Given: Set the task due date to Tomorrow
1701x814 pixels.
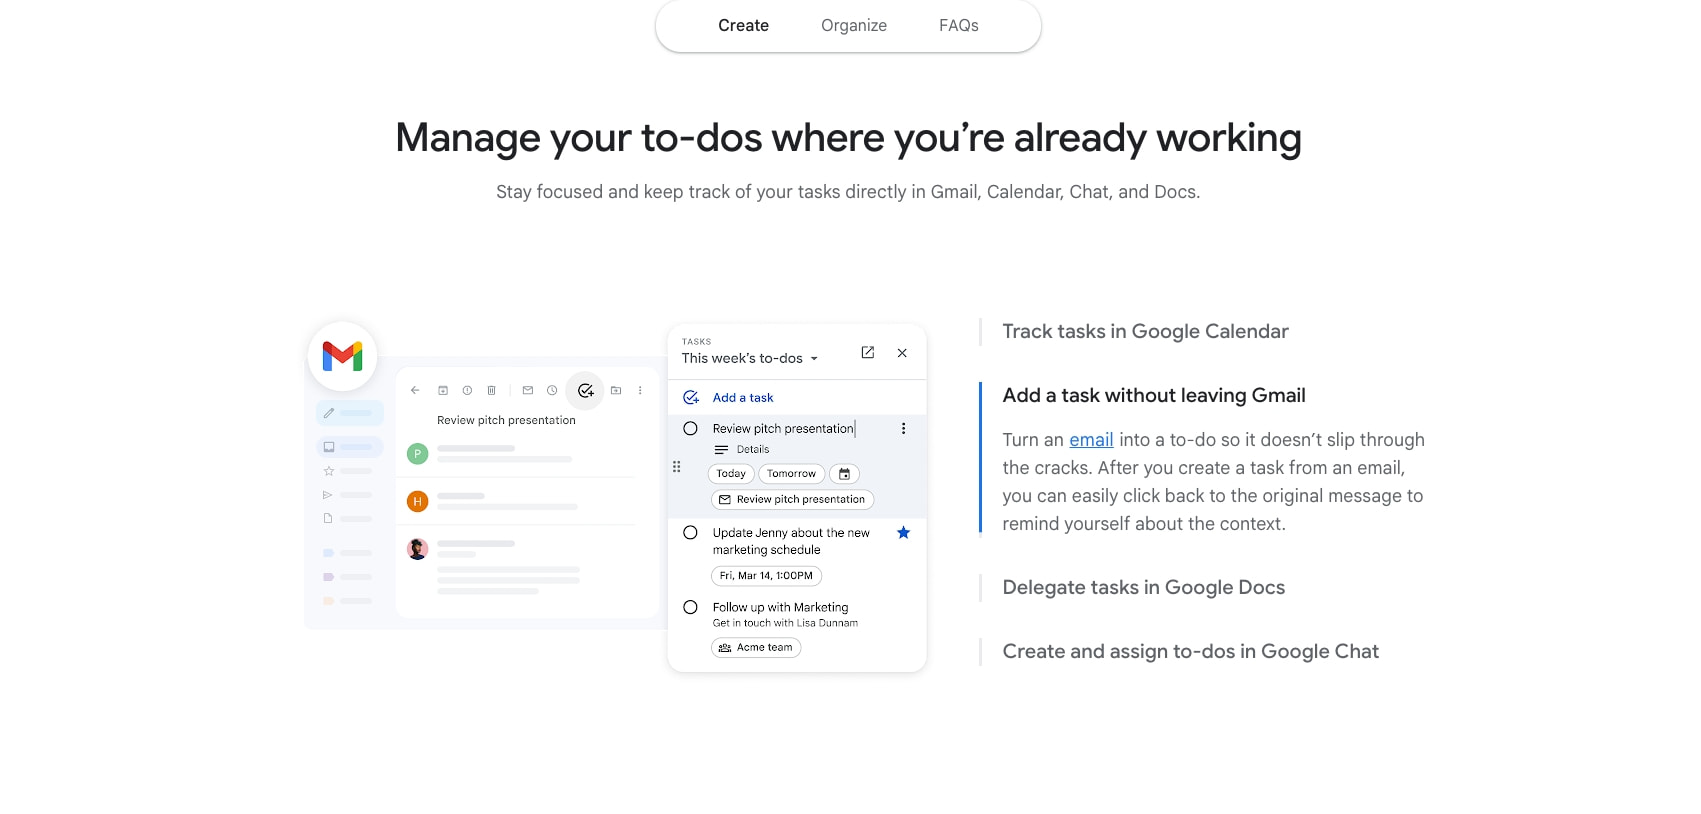Looking at the screenshot, I should point(791,474).
